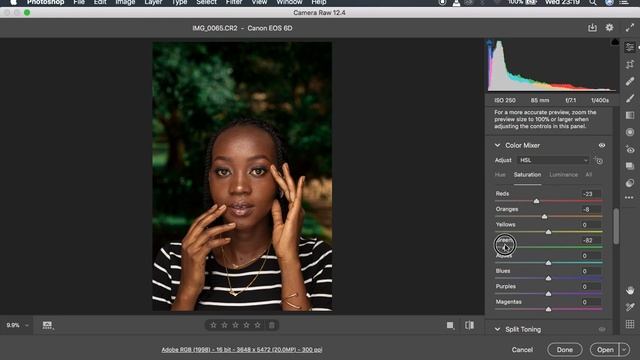
Task: Open macOS Spotlight search icon
Action: coord(592,2)
